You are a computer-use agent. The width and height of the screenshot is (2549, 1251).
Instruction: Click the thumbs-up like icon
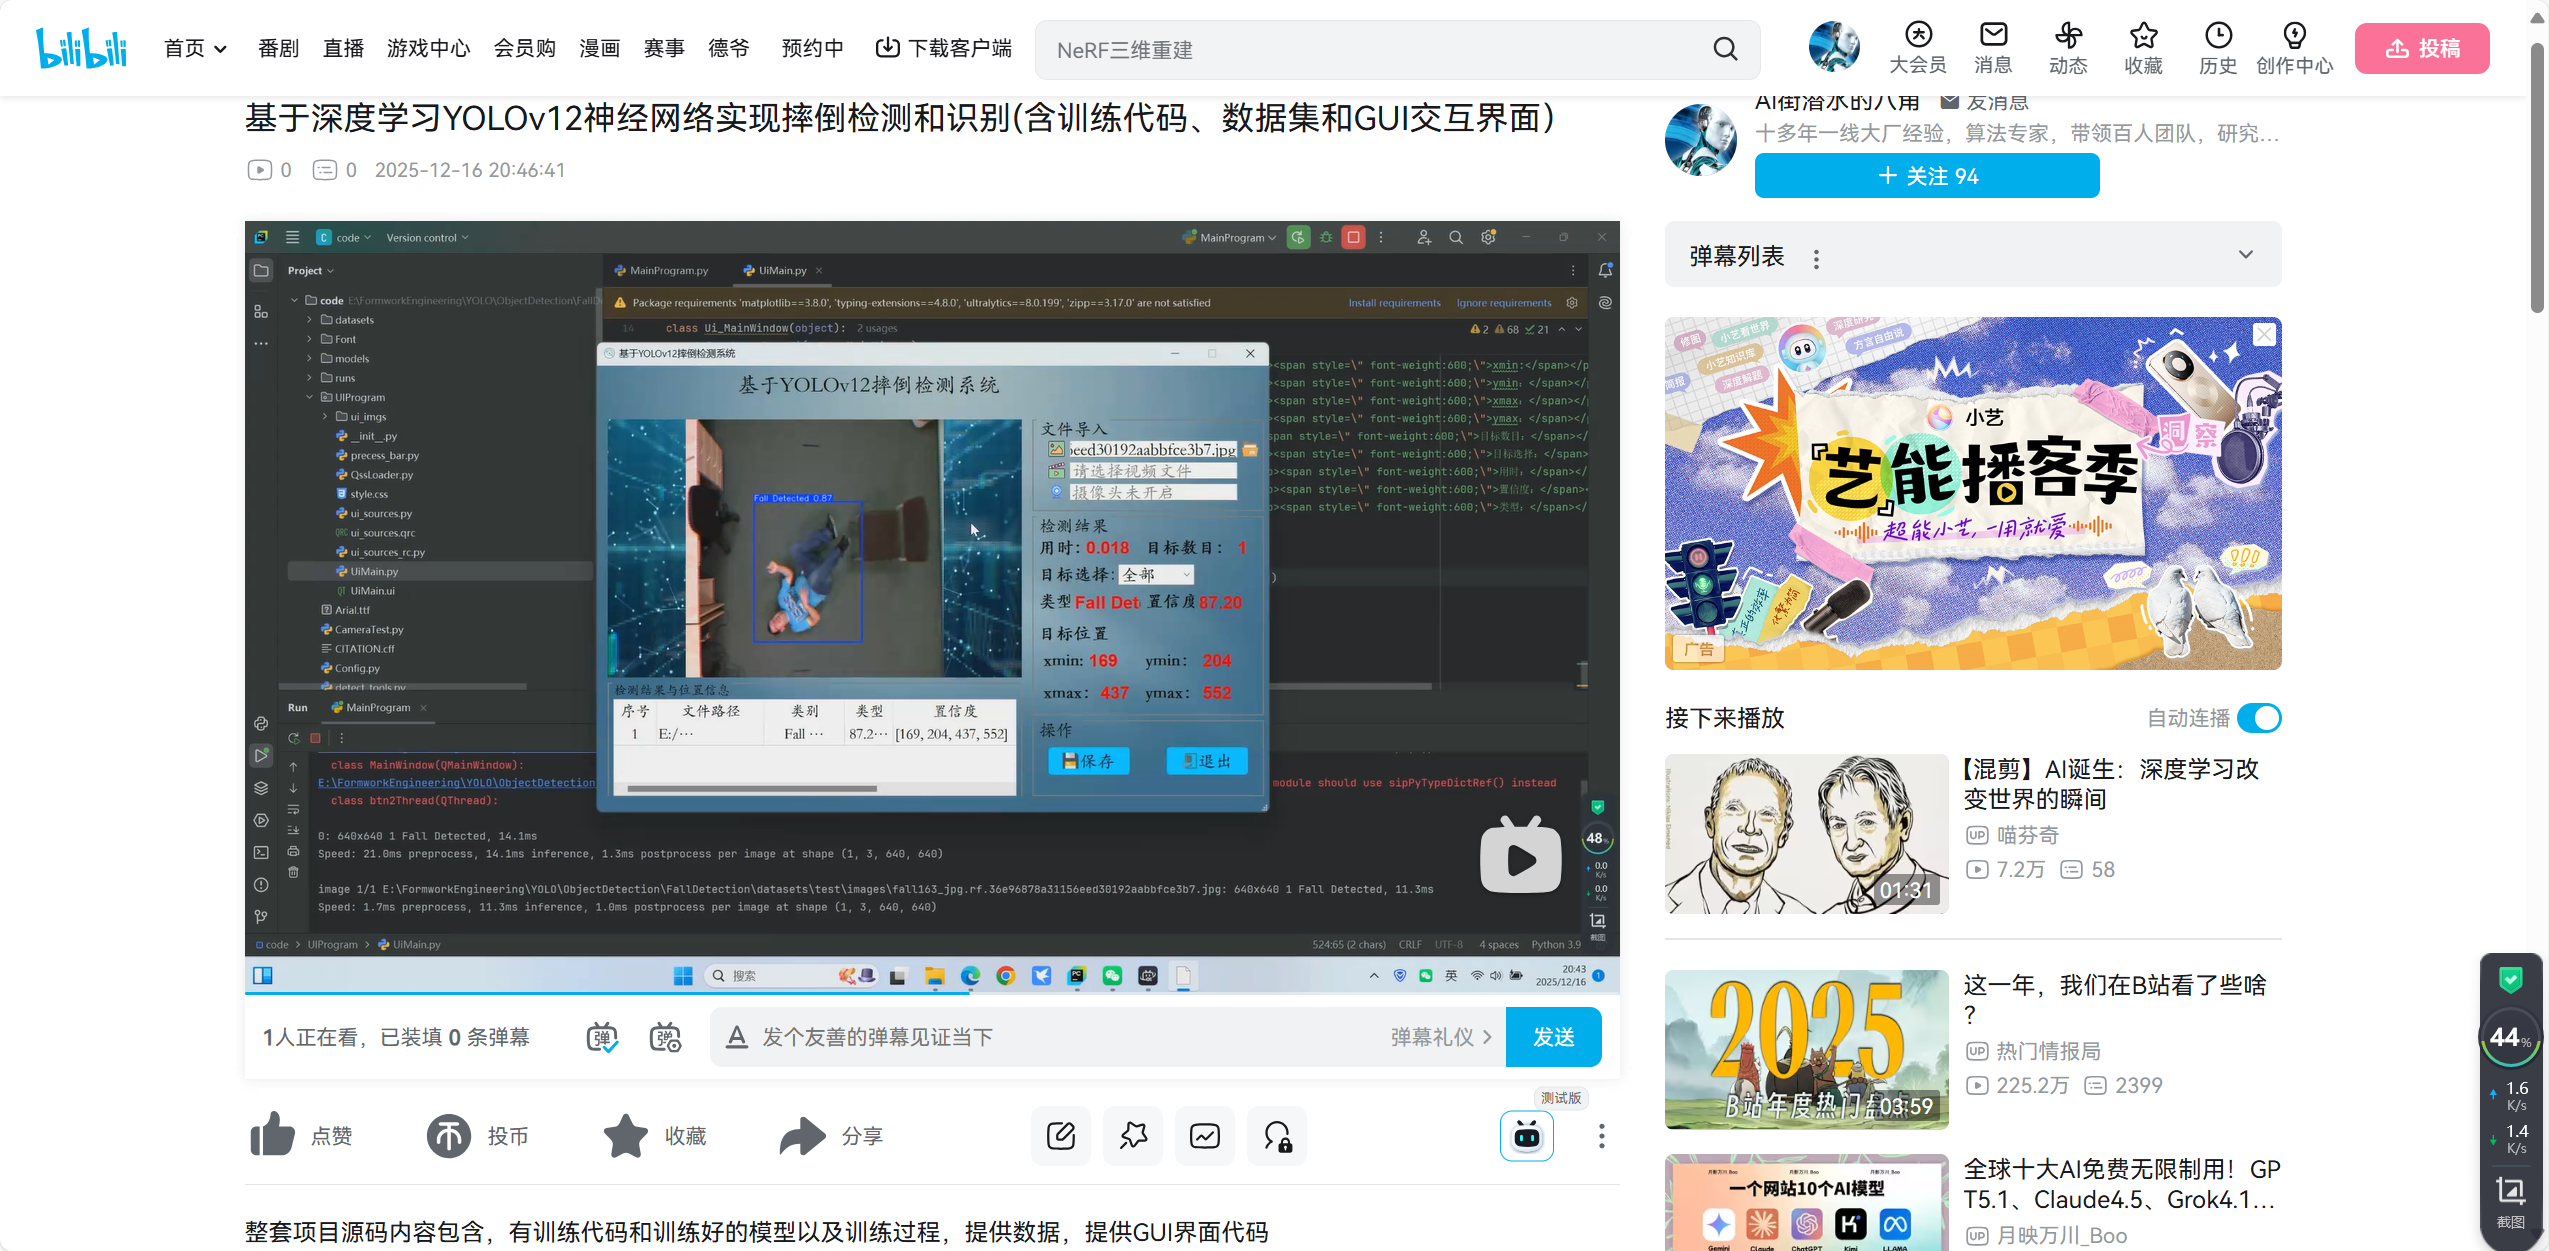[272, 1136]
